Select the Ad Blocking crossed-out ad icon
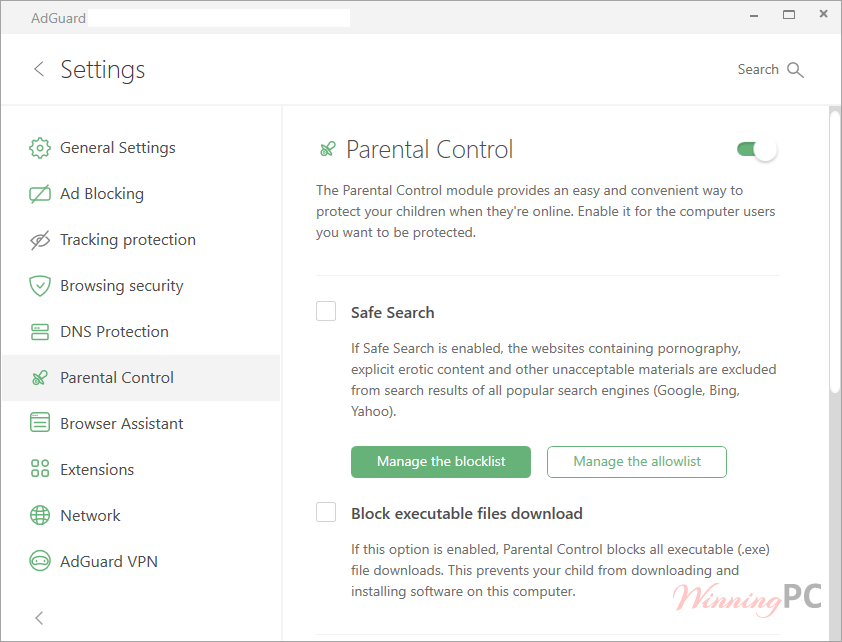 click(x=40, y=193)
